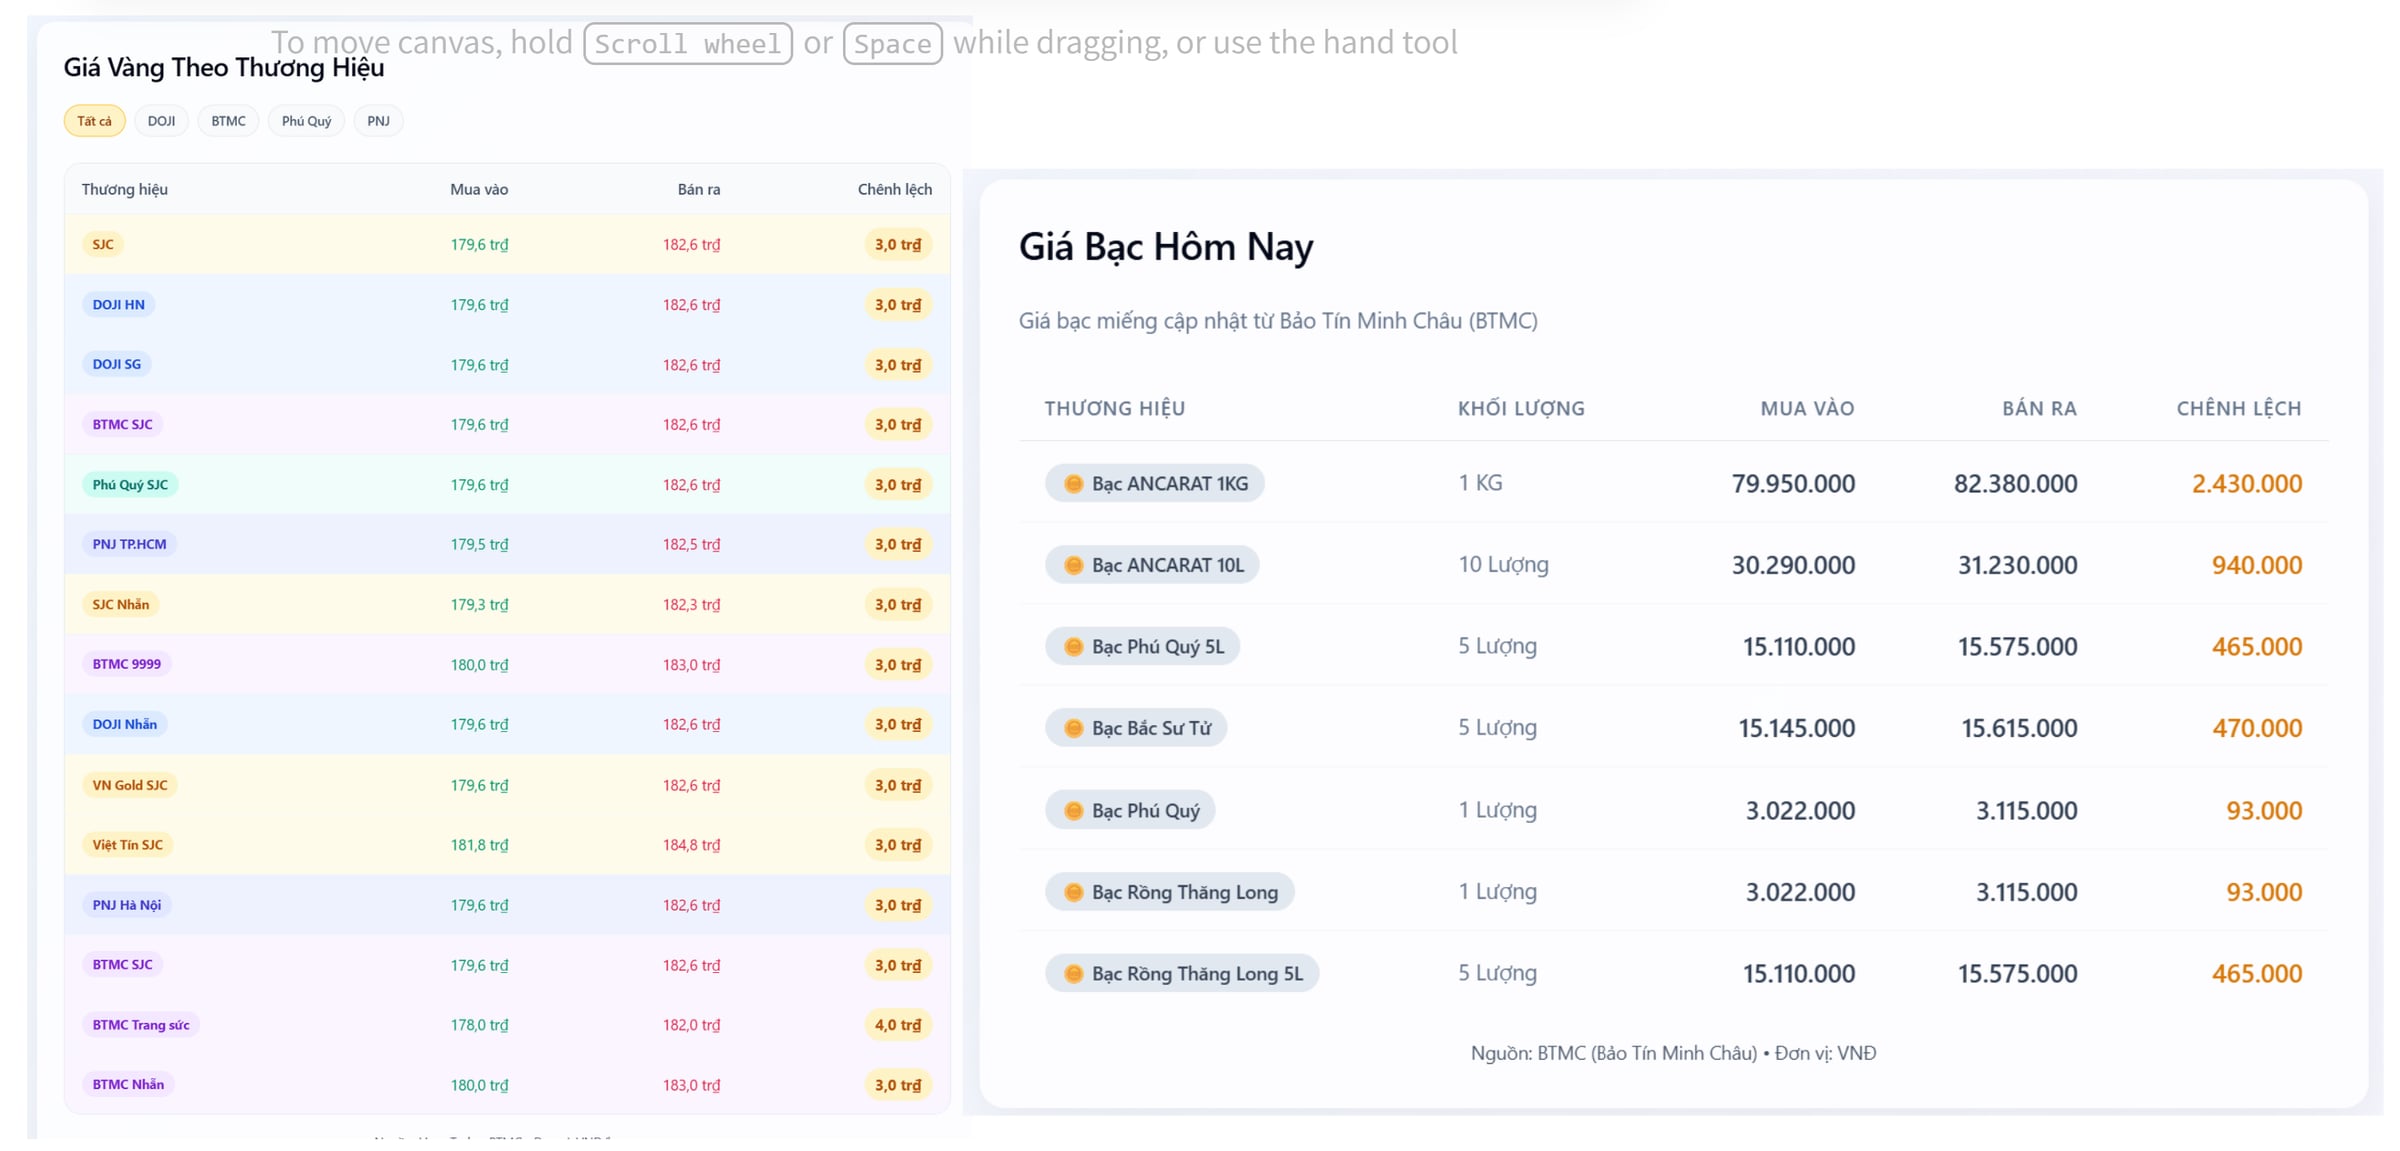Click the SJC brand badge
This screenshot has height=1151, width=2400.
(x=103, y=244)
